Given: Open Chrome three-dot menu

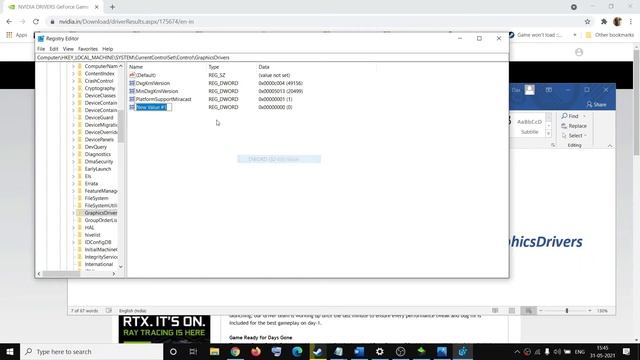Looking at the screenshot, I should point(631,22).
